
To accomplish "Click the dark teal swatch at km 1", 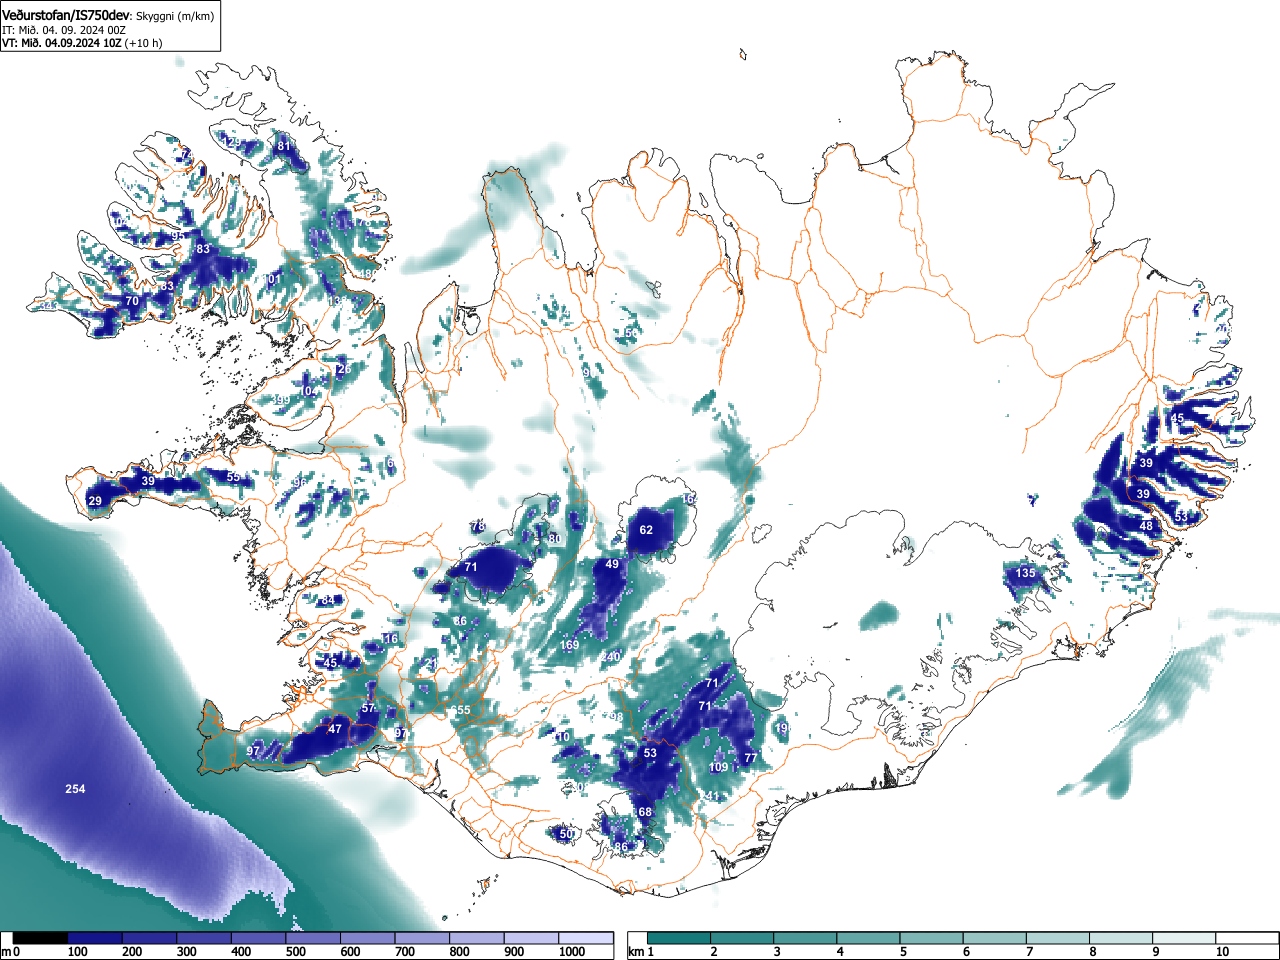I will click(x=680, y=938).
